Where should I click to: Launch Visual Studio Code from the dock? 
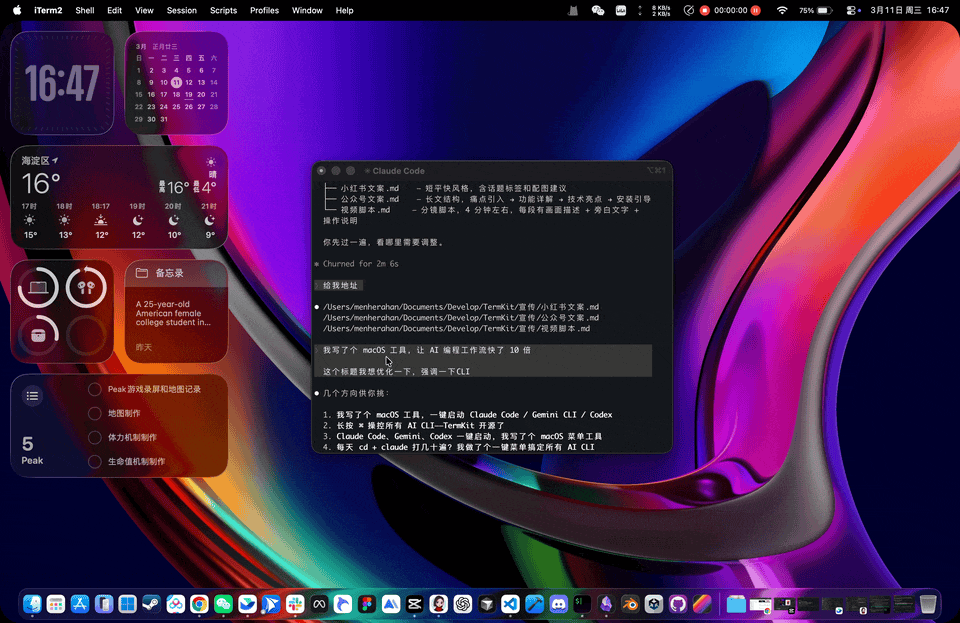[510, 605]
